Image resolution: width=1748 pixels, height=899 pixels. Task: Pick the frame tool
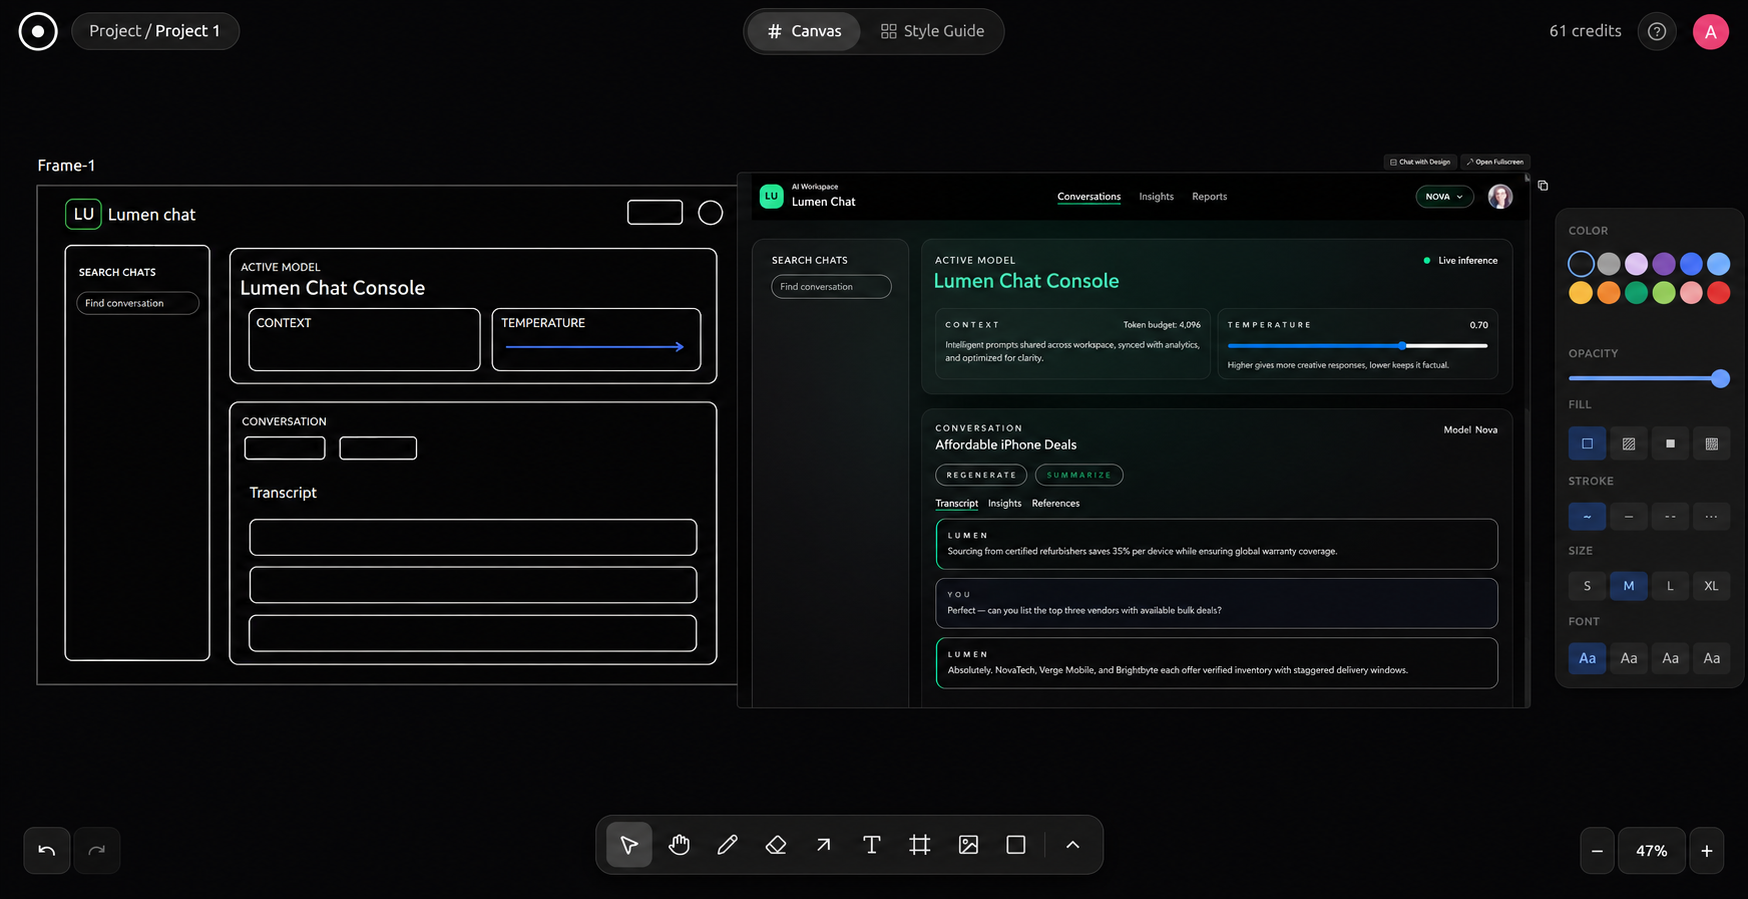pyautogui.click(x=919, y=845)
